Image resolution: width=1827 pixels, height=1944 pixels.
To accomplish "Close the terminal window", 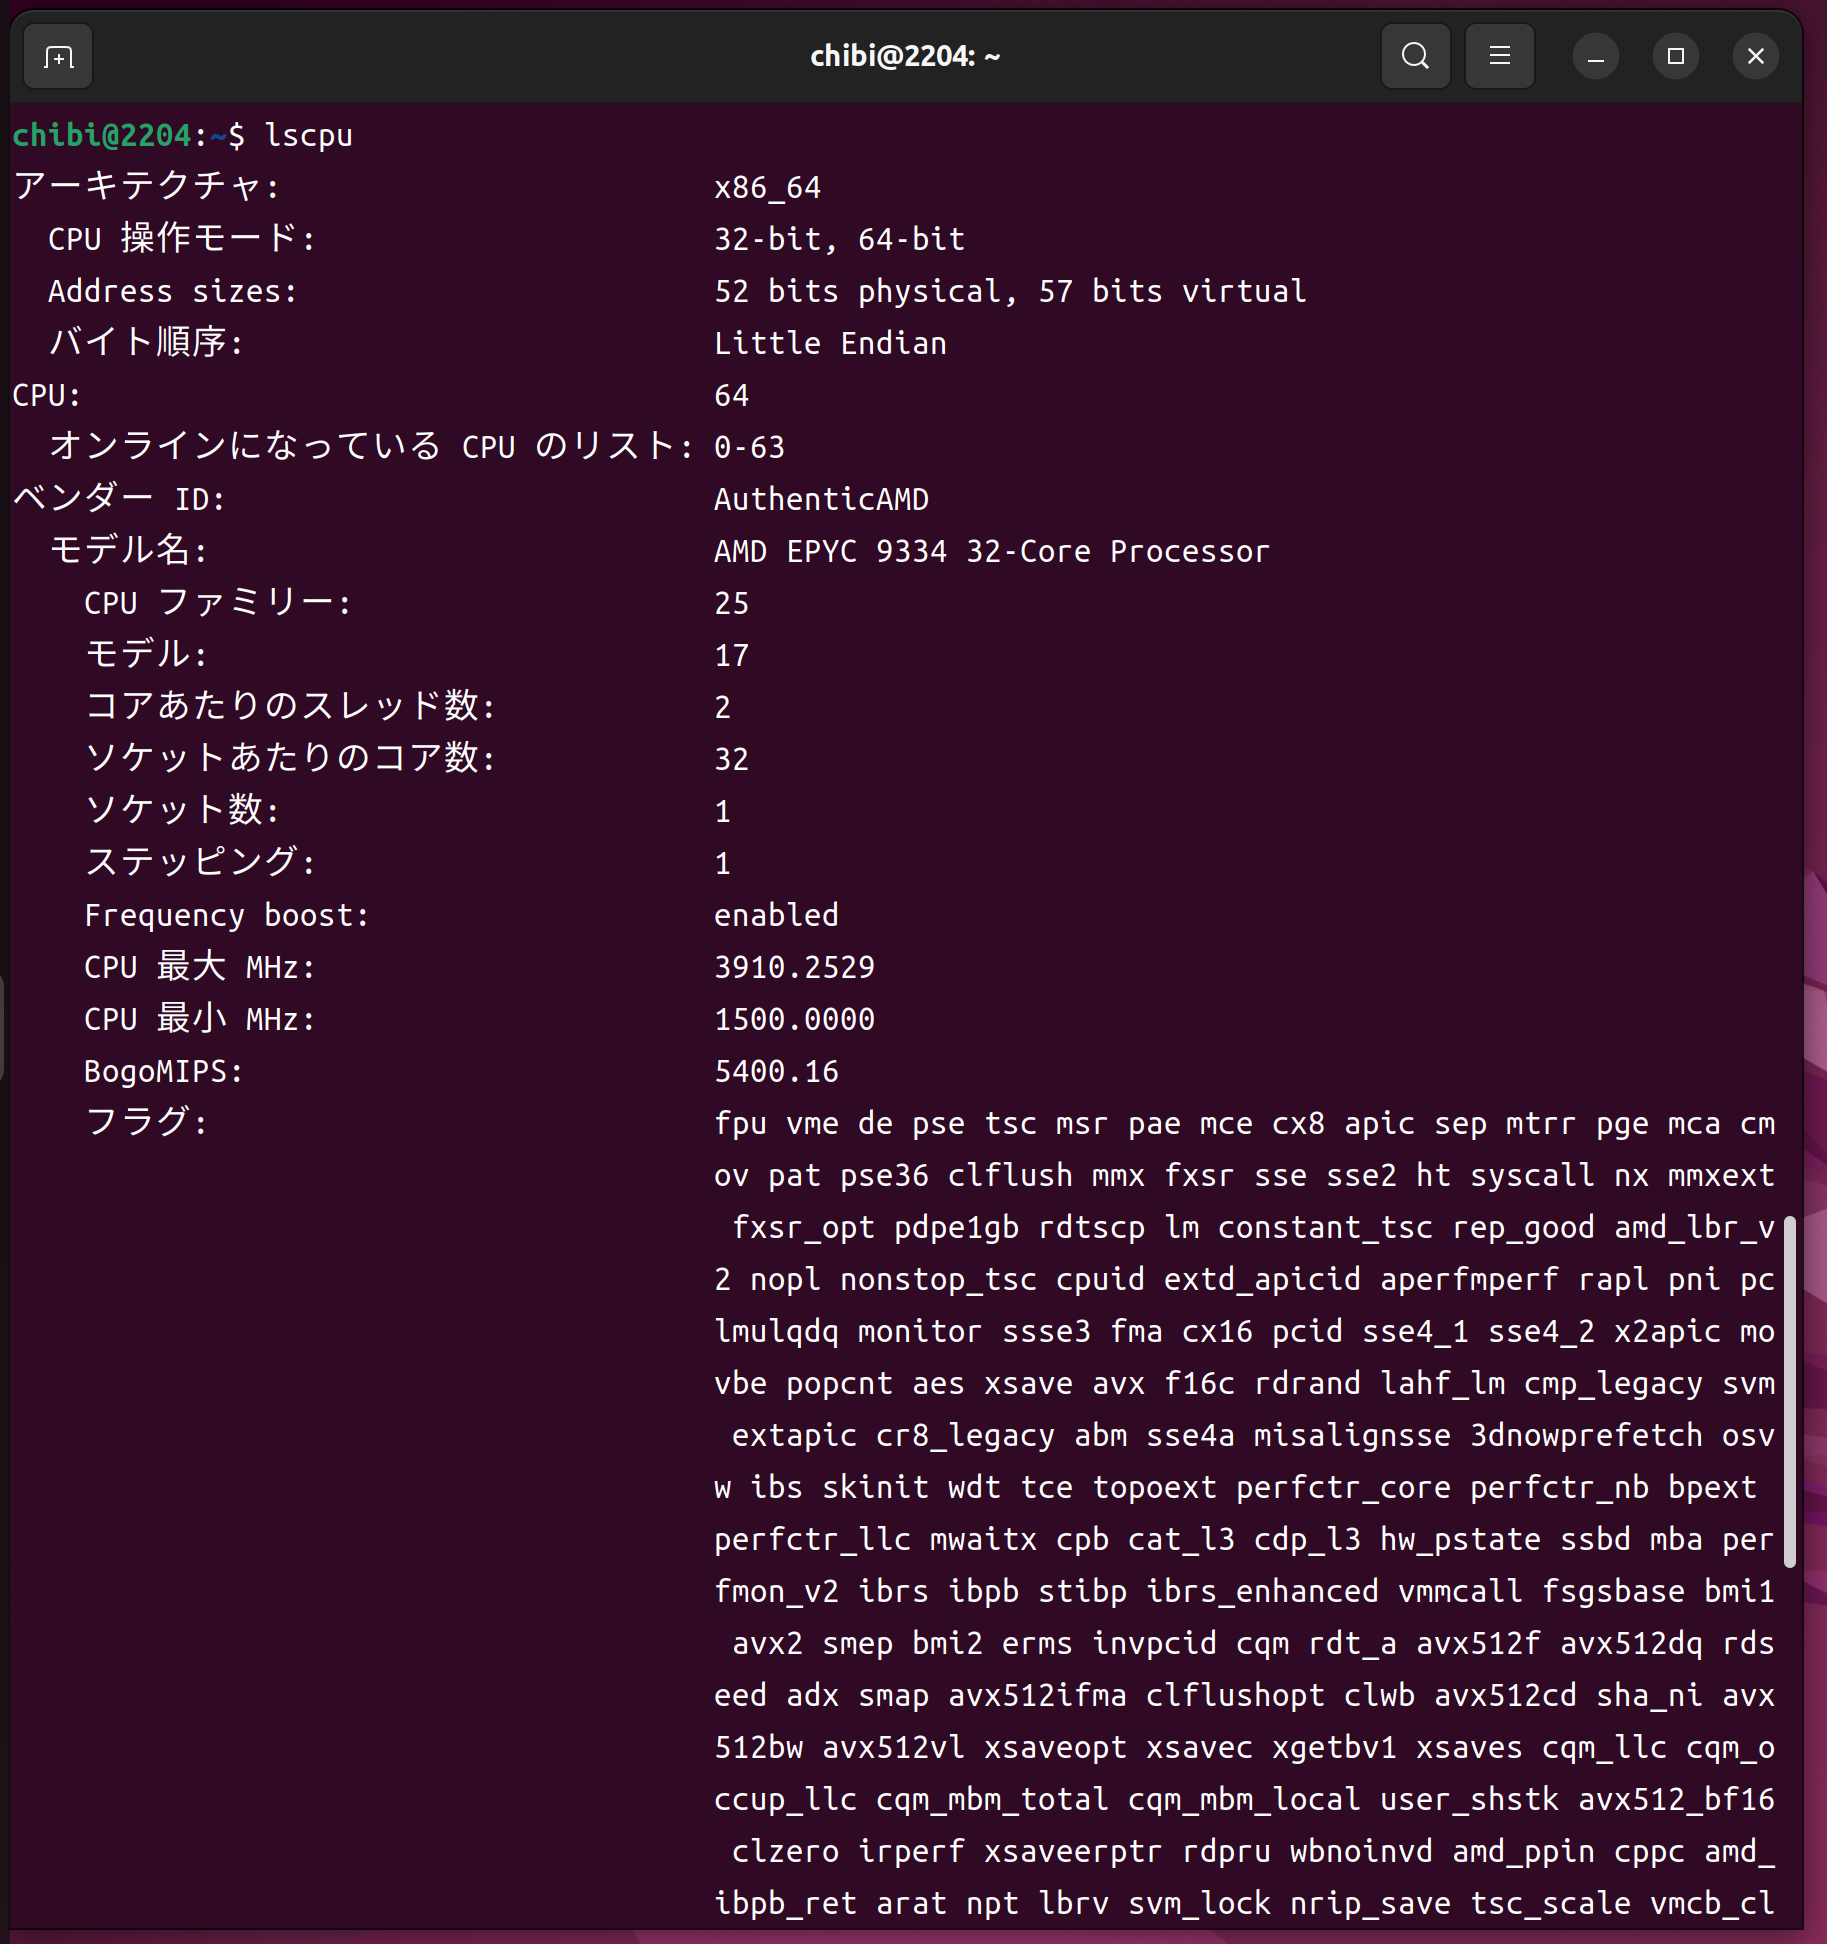I will coord(1755,57).
